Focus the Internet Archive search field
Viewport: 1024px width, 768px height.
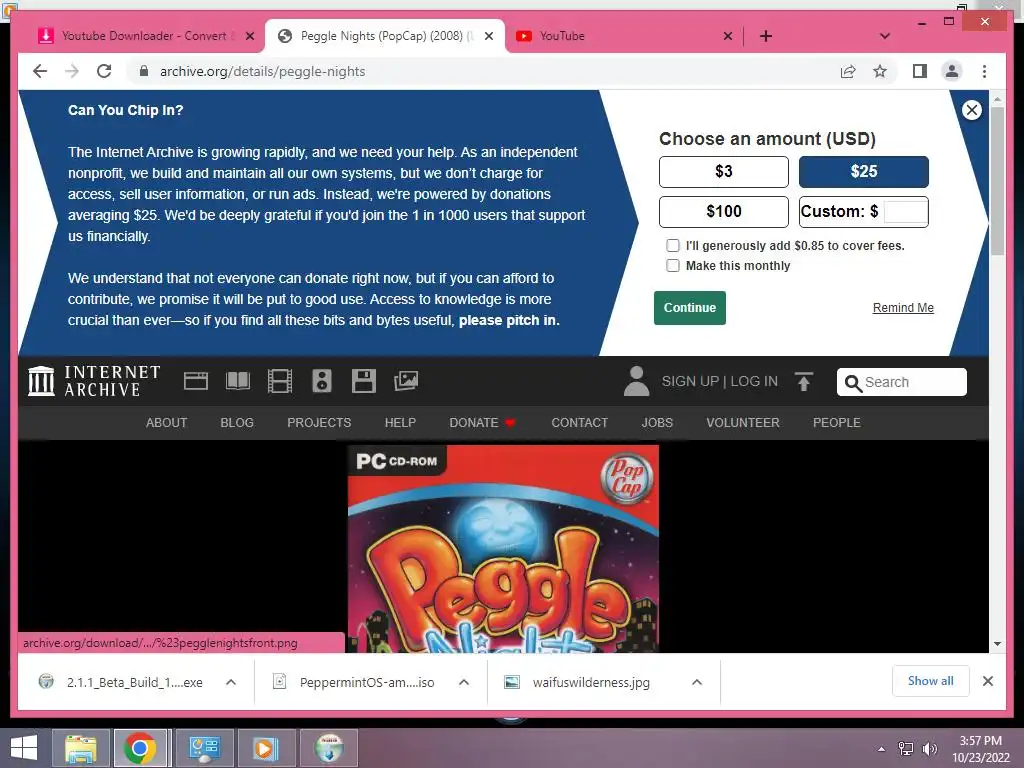pyautogui.click(x=902, y=382)
